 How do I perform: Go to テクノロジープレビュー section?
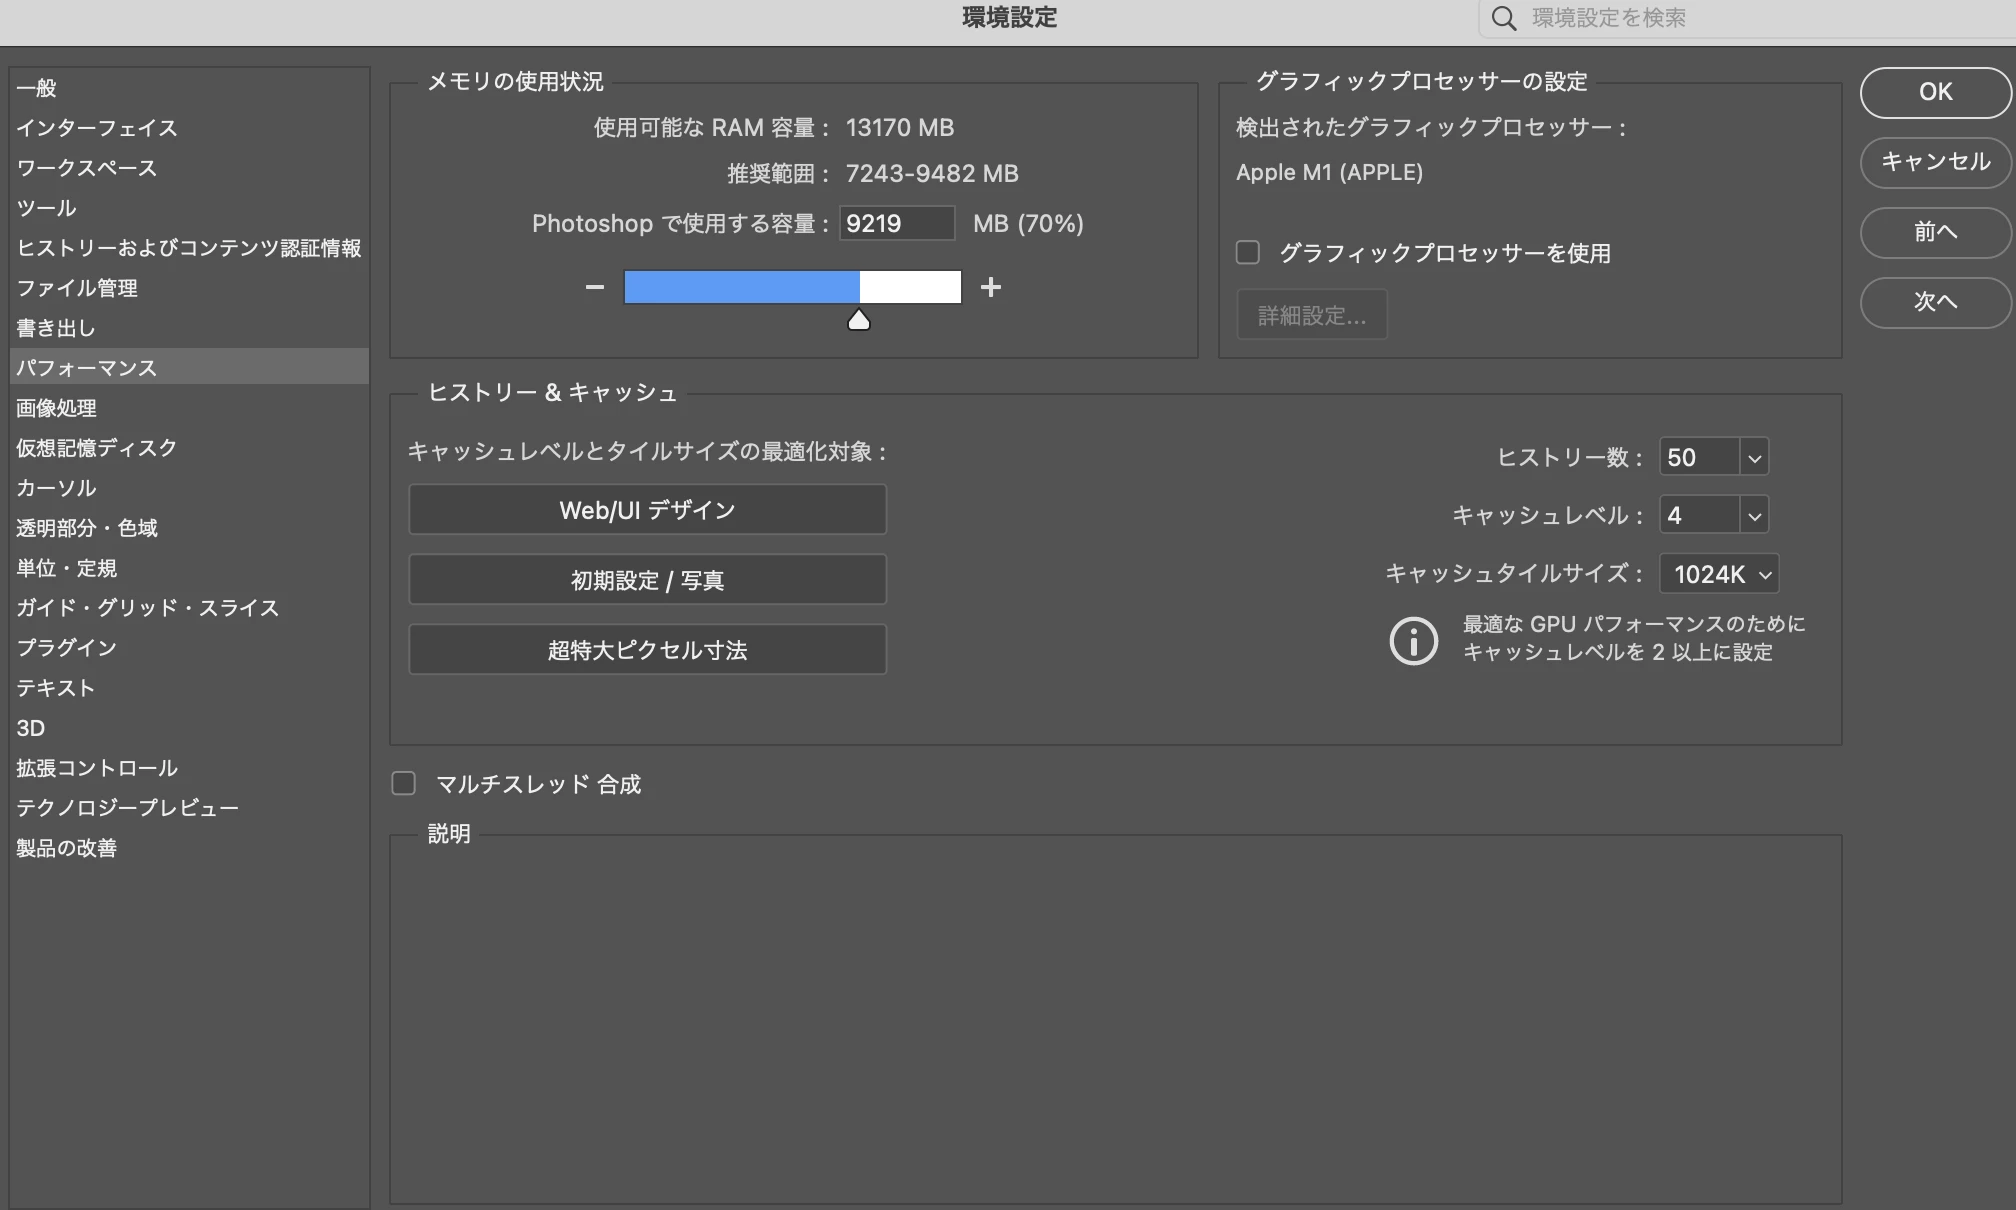point(127,808)
